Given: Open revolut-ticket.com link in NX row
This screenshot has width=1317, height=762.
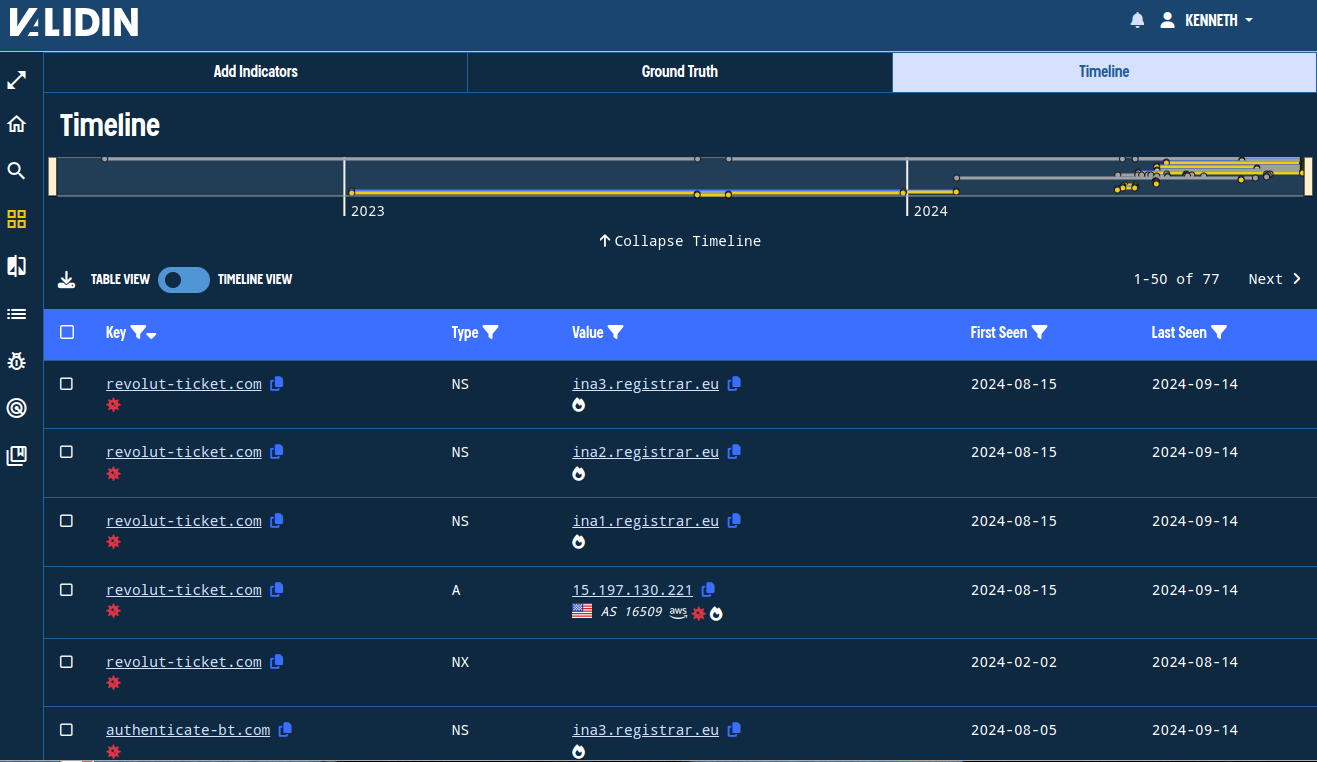Looking at the screenshot, I should (184, 662).
